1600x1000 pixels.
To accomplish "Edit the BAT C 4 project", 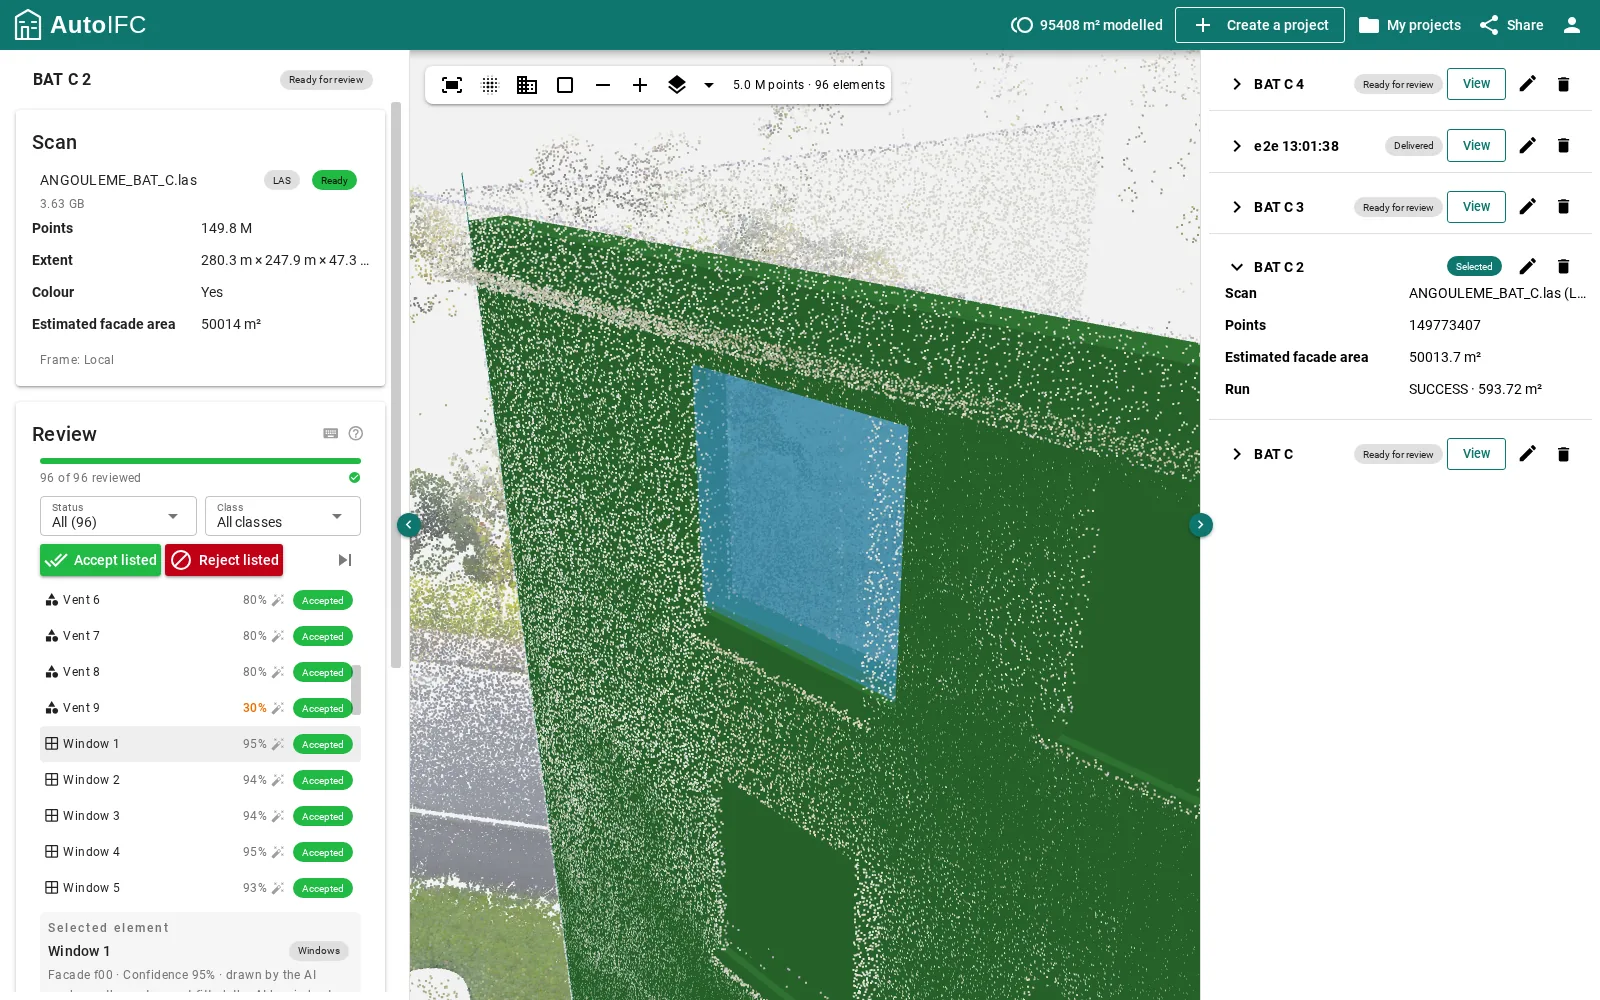I will (x=1528, y=84).
